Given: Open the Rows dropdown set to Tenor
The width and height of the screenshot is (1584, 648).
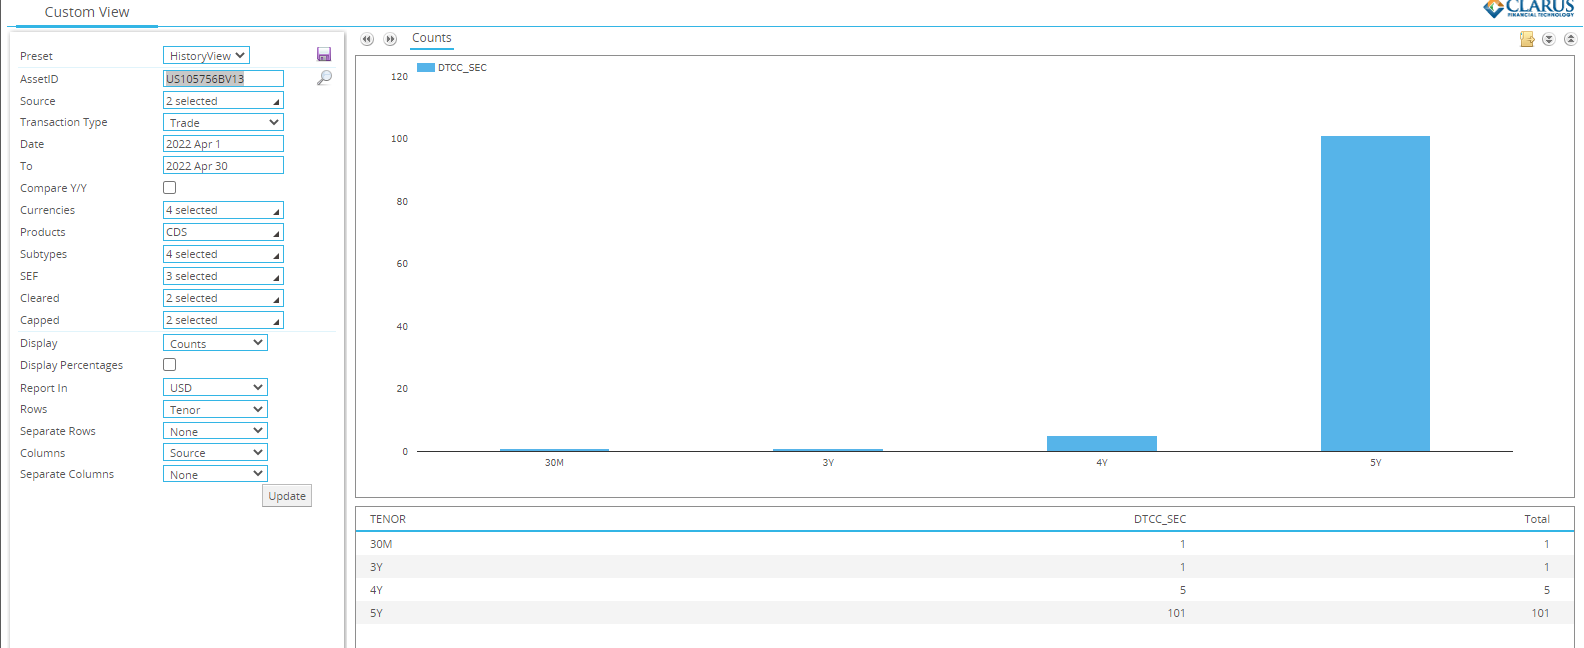Looking at the screenshot, I should (215, 409).
